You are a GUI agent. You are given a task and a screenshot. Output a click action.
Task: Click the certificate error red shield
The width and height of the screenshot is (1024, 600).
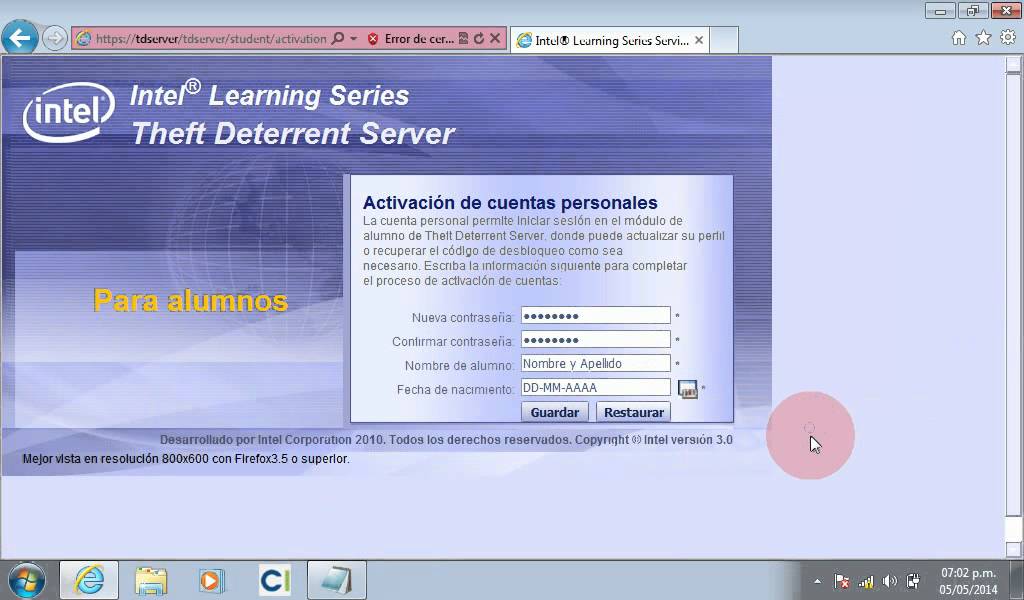[x=373, y=39]
